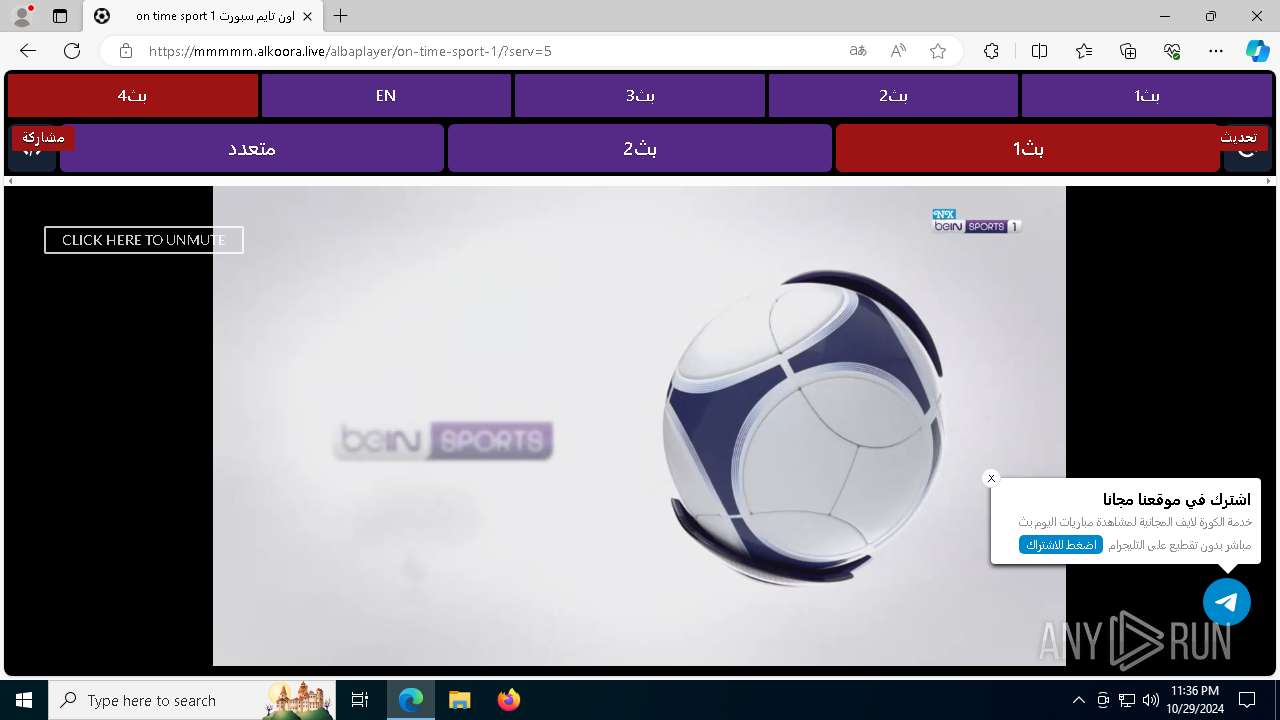This screenshot has height=720, width=1280.
Task: Open the browser profile icon
Action: click(22, 16)
